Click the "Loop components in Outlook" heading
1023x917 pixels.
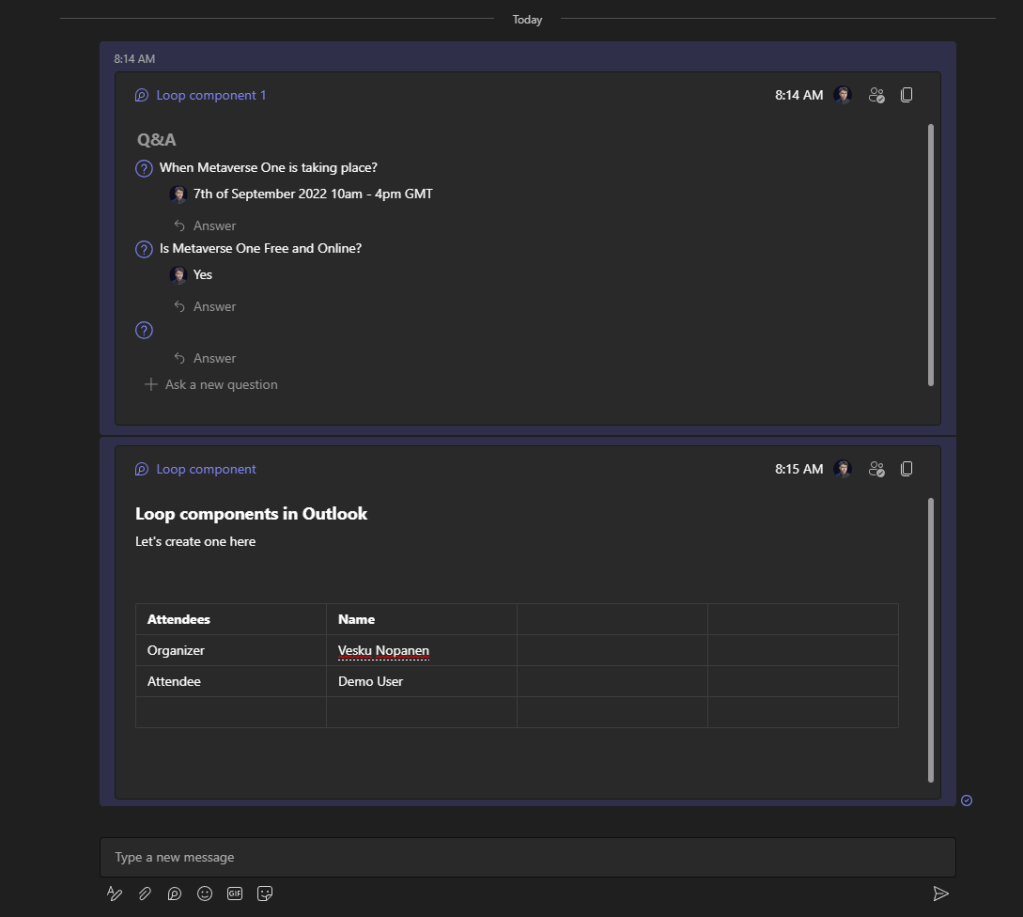(251, 514)
